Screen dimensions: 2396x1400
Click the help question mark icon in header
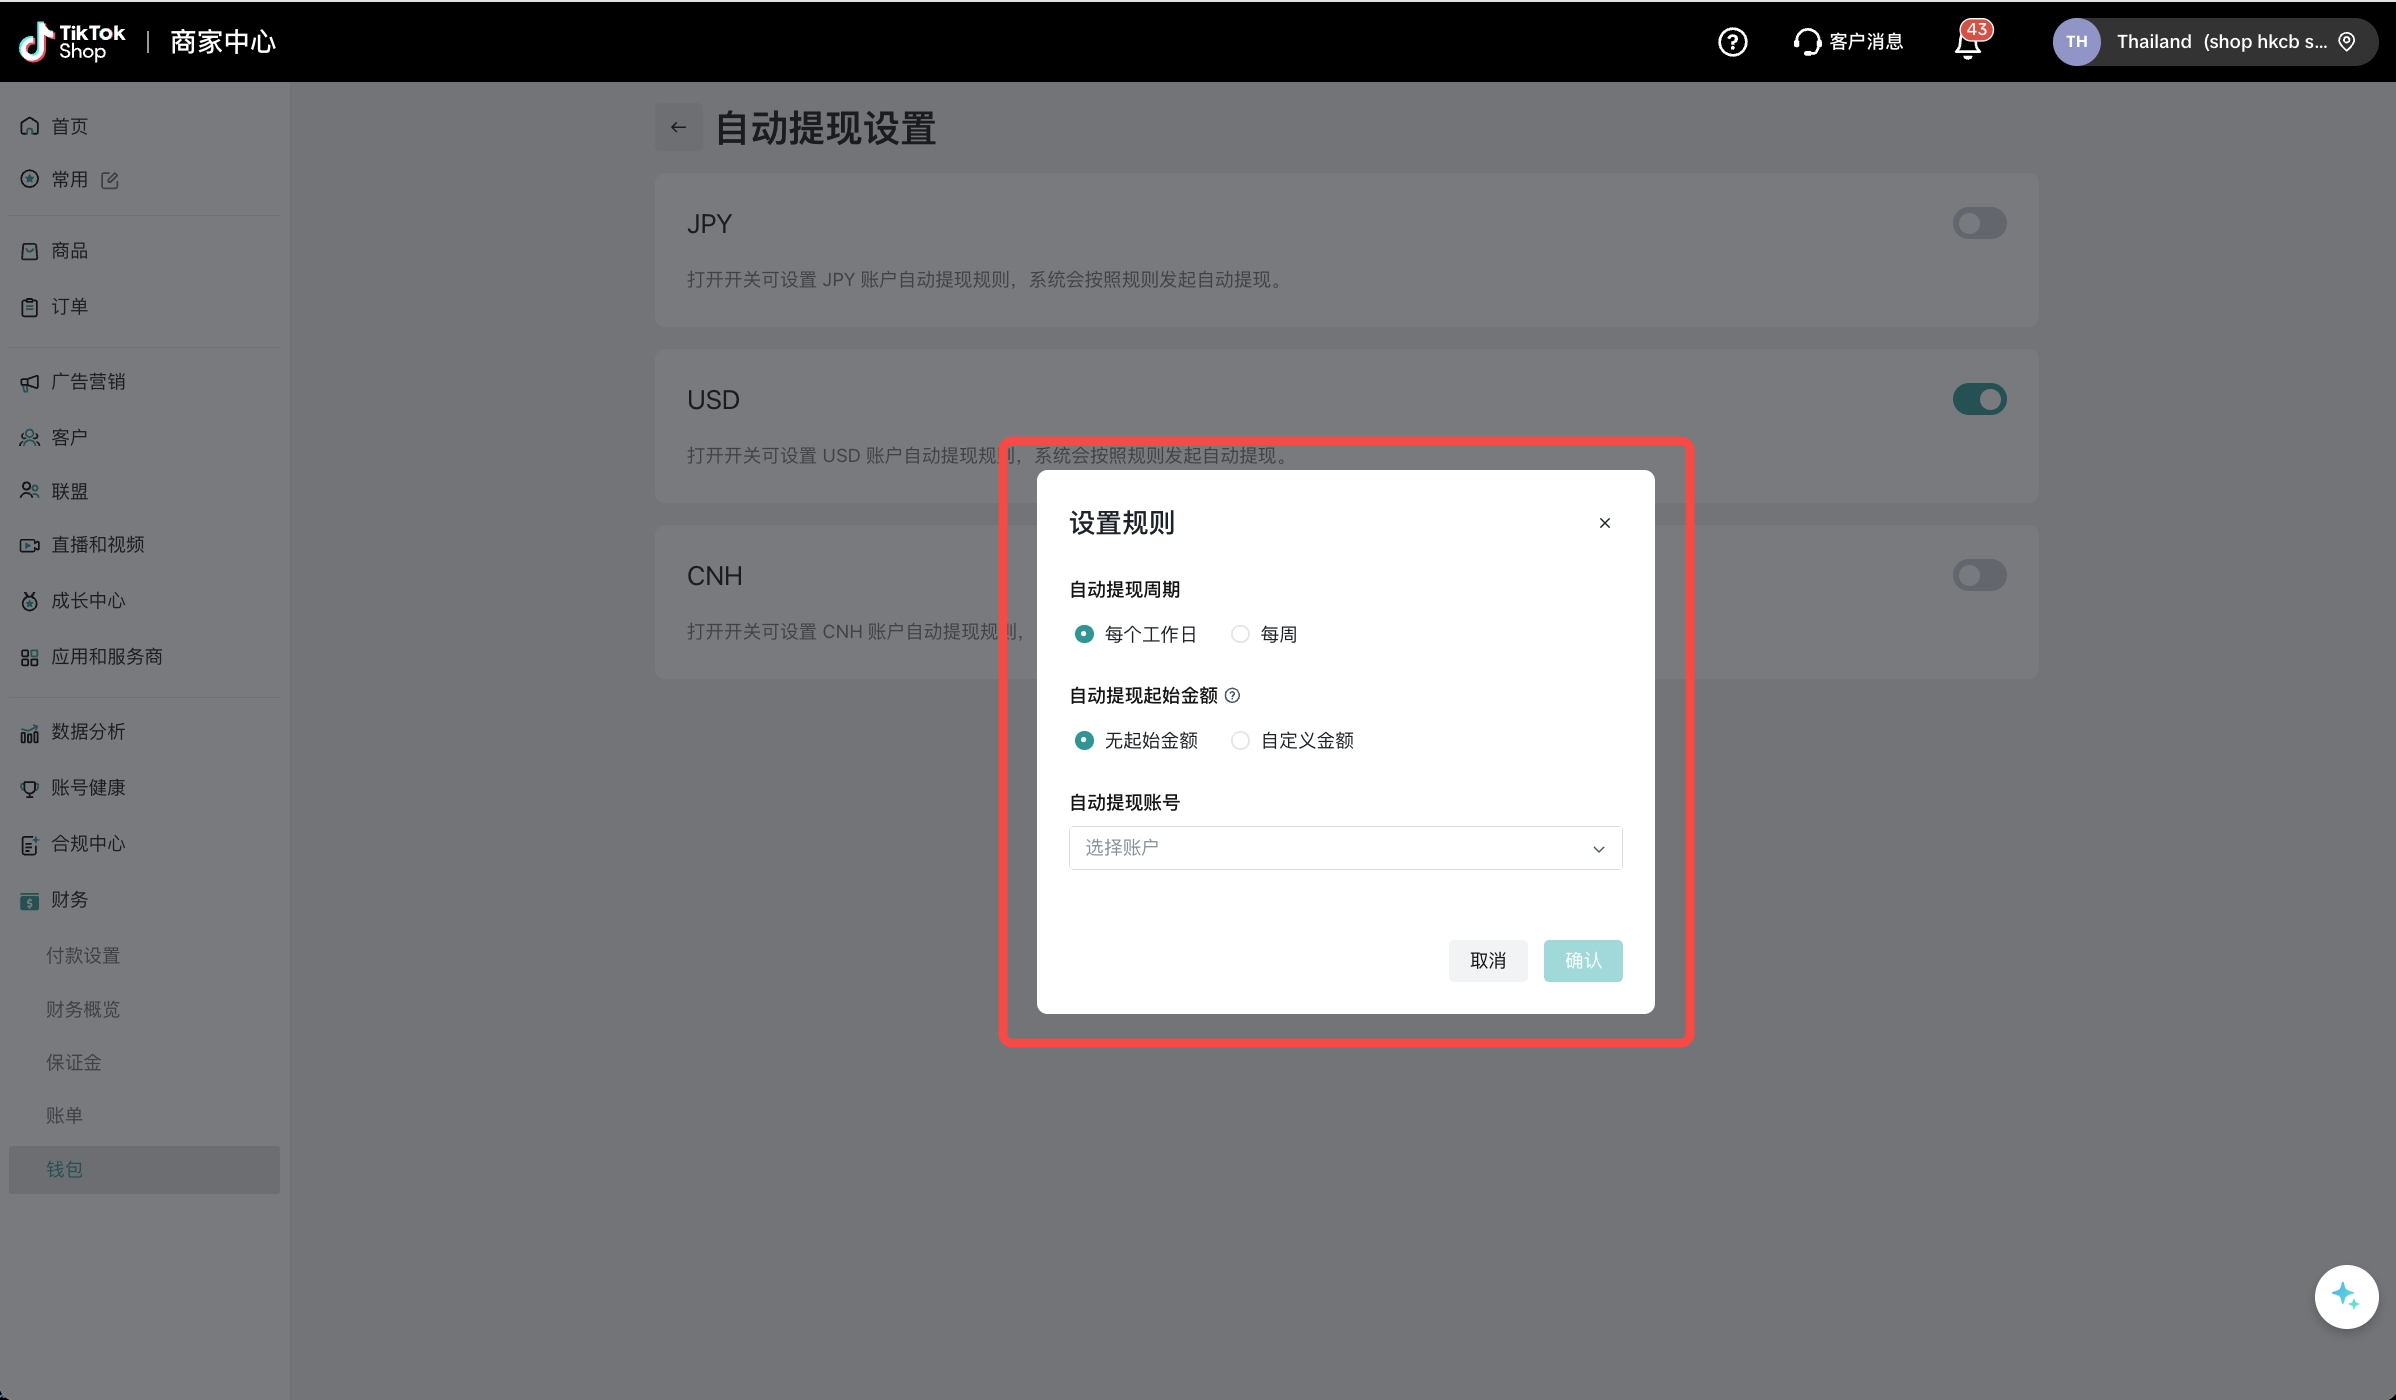[x=1732, y=42]
